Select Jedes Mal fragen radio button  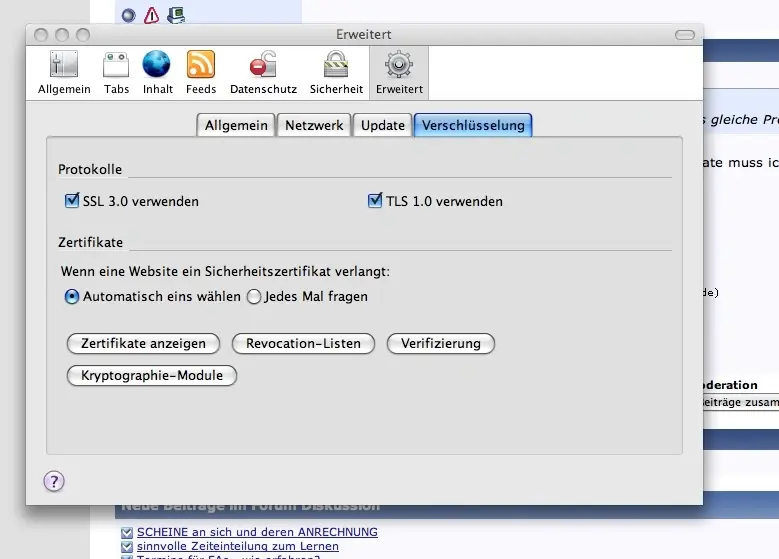point(254,297)
